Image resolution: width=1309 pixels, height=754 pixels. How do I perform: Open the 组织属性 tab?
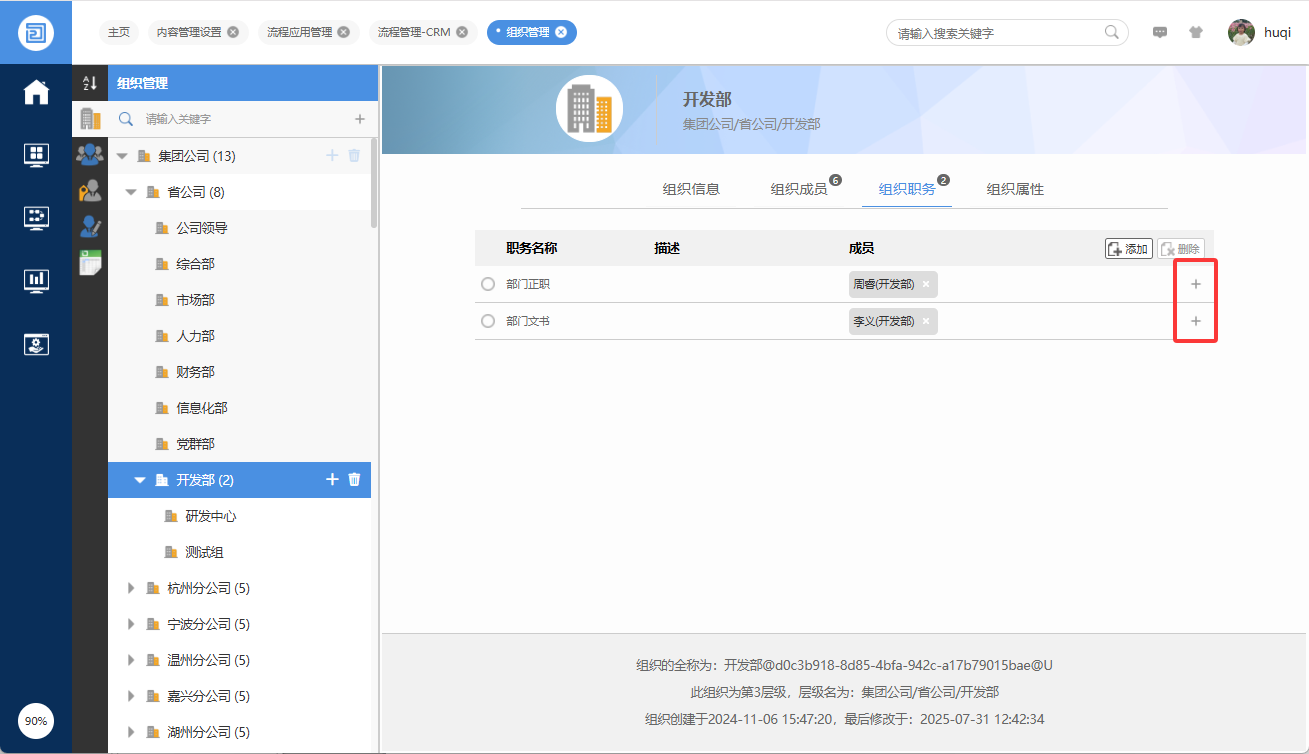(1015, 189)
